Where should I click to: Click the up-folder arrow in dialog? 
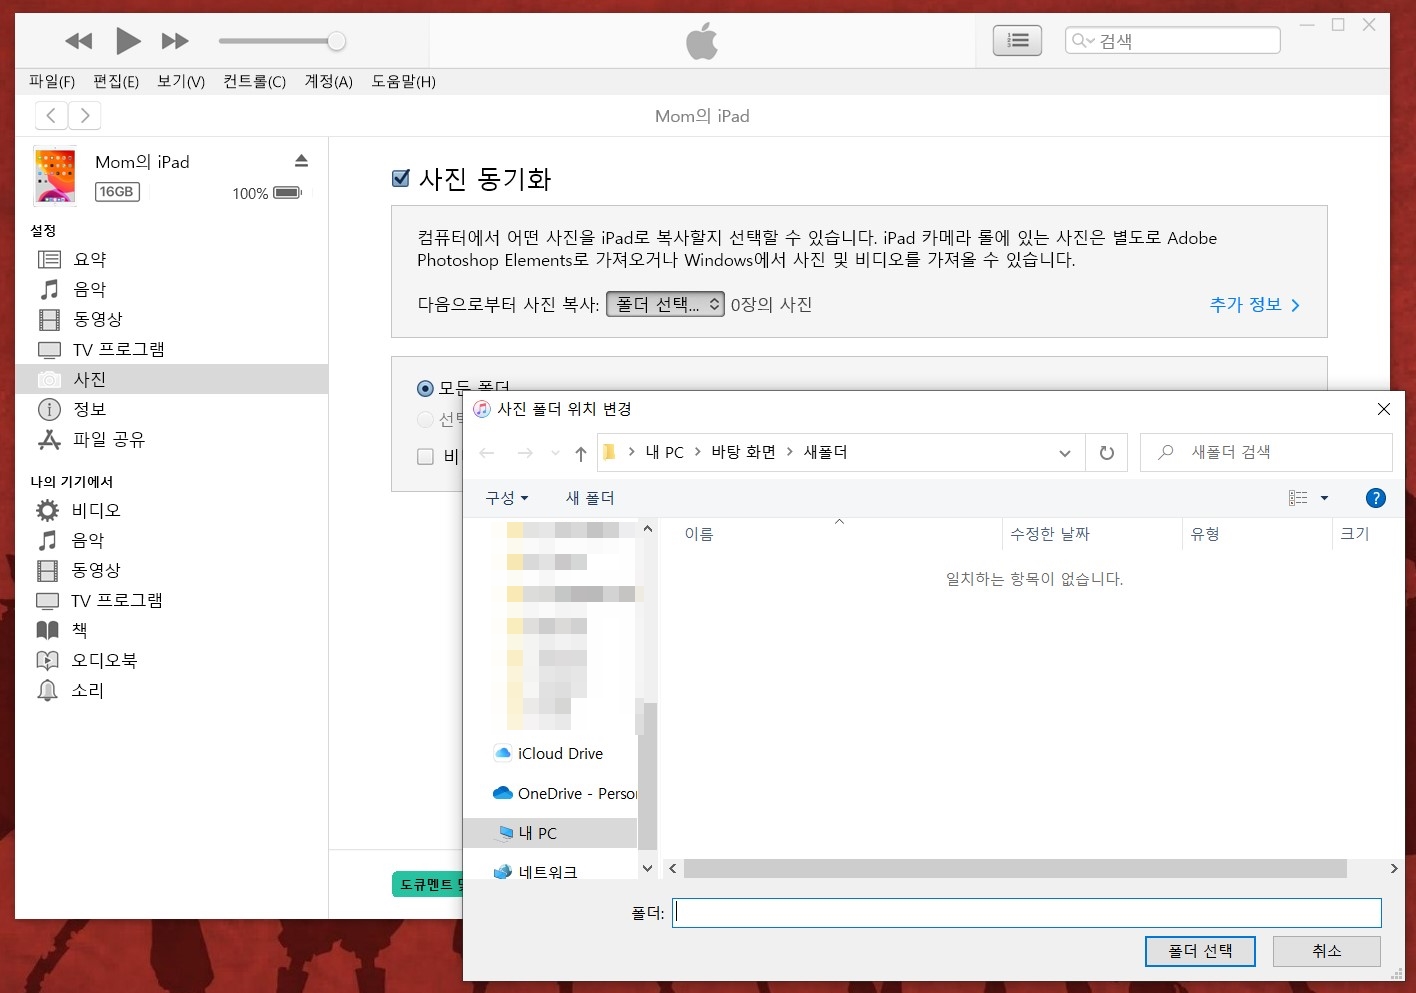tap(581, 453)
